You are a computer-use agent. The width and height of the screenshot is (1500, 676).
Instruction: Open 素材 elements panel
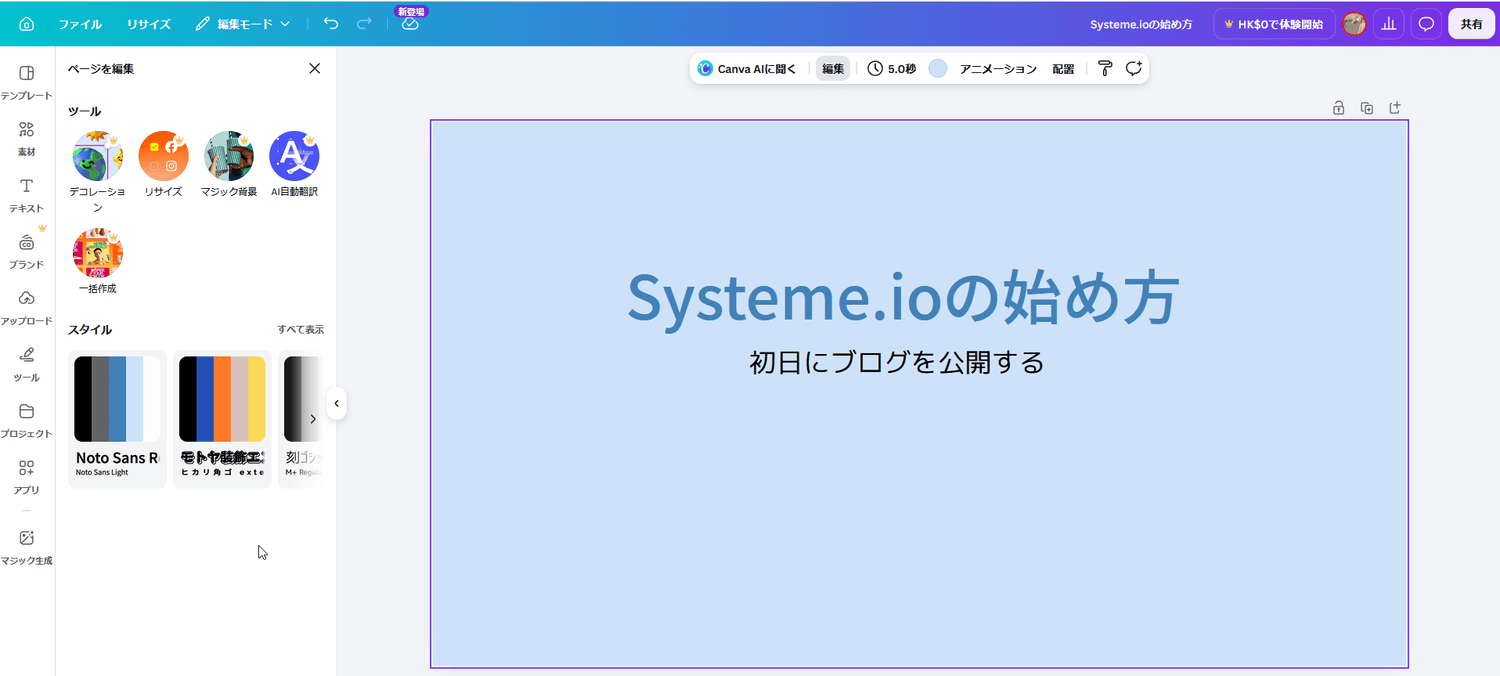pos(27,138)
